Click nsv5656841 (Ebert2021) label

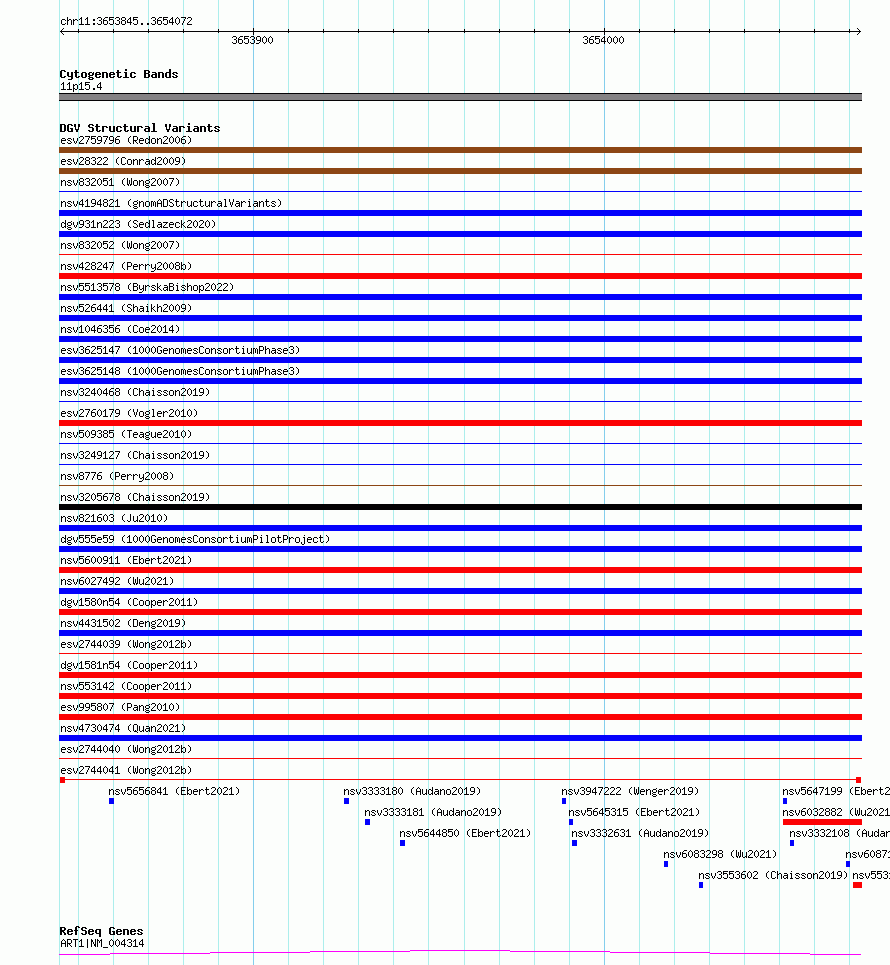tap(174, 791)
